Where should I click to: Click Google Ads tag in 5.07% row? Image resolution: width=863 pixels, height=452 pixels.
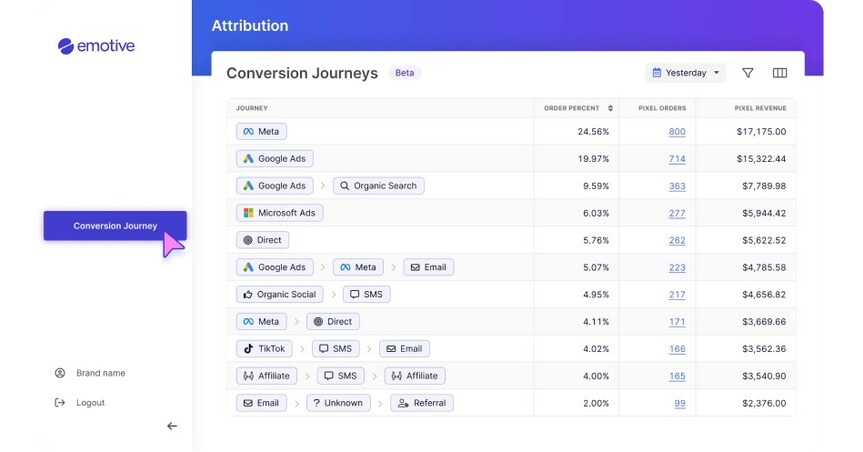tap(275, 267)
